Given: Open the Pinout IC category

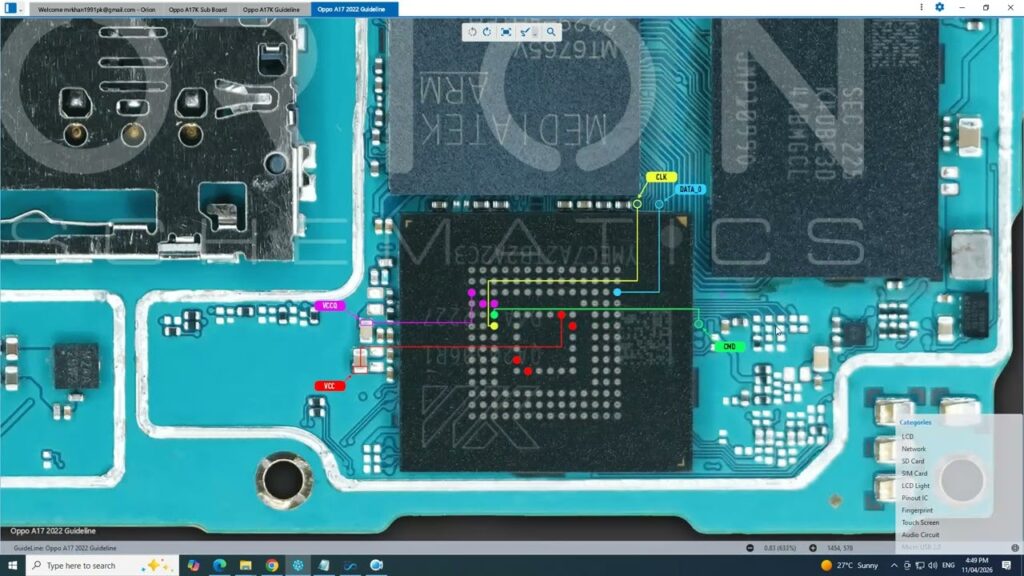Looking at the screenshot, I should point(915,497).
